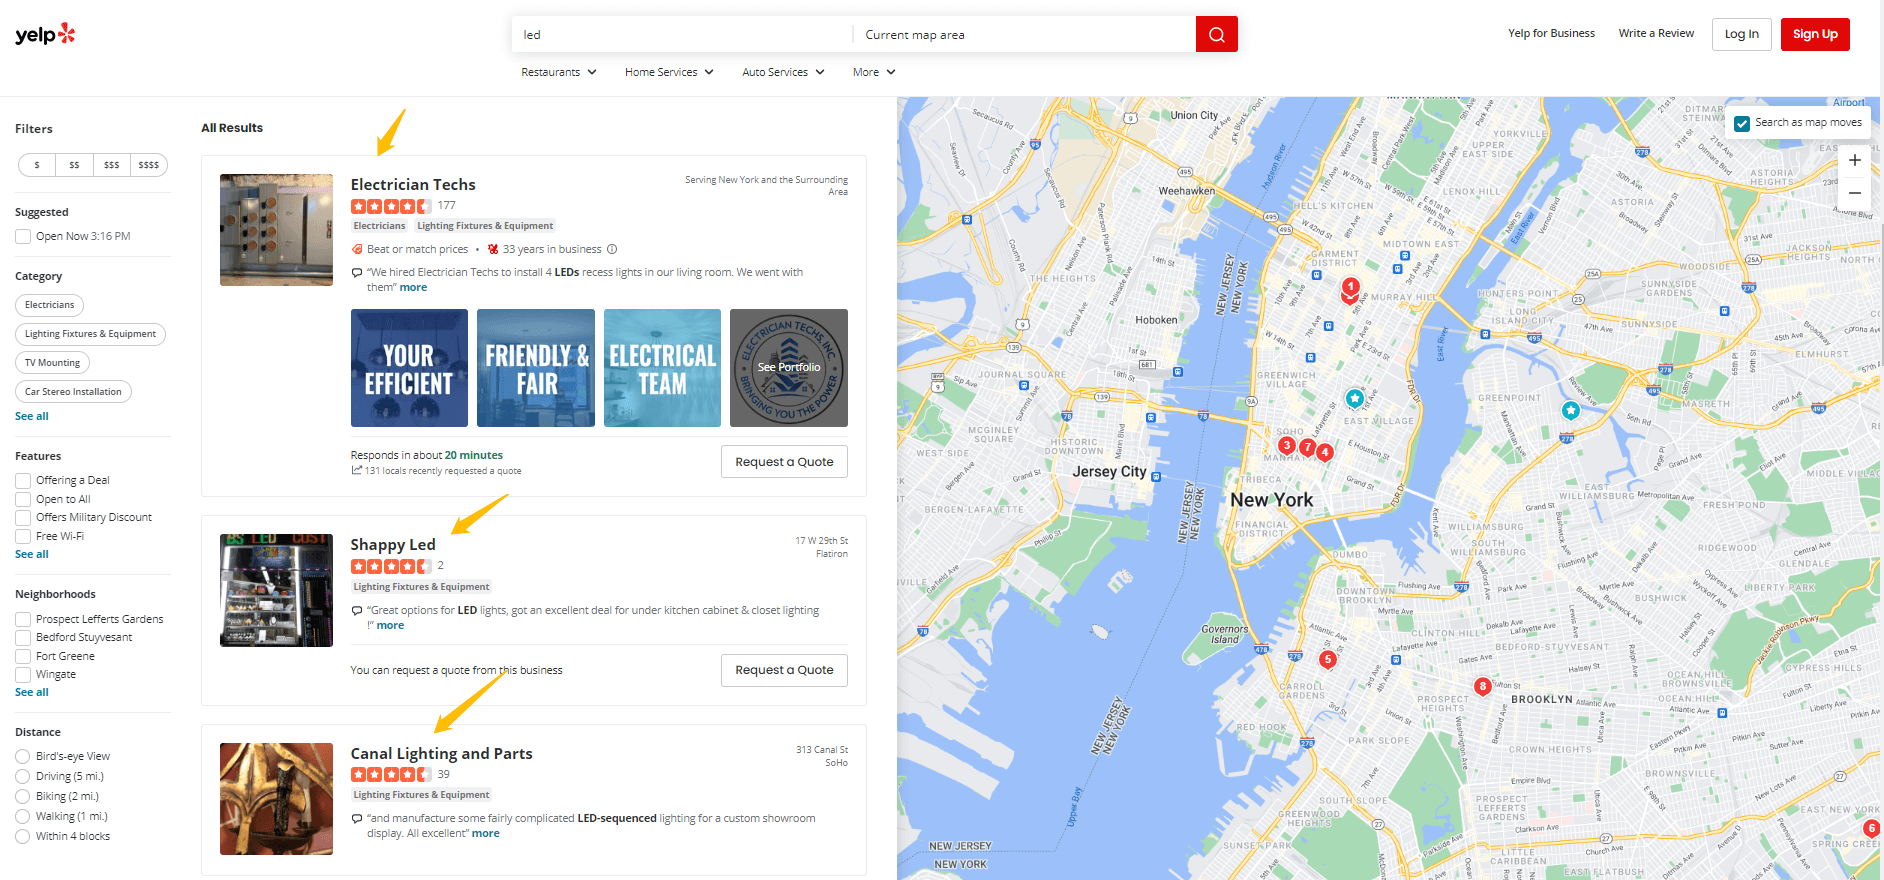The width and height of the screenshot is (1884, 880).
Task: Check Wingate neighborhood
Action: click(23, 674)
